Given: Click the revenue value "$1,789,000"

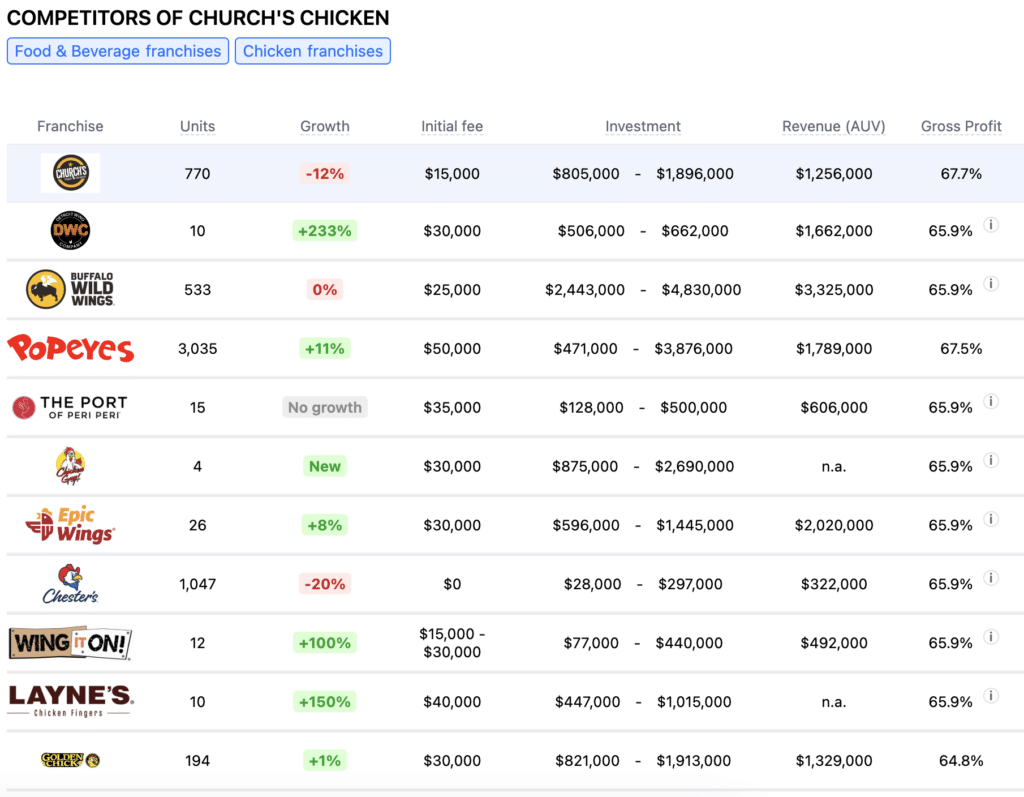Looking at the screenshot, I should (x=834, y=348).
